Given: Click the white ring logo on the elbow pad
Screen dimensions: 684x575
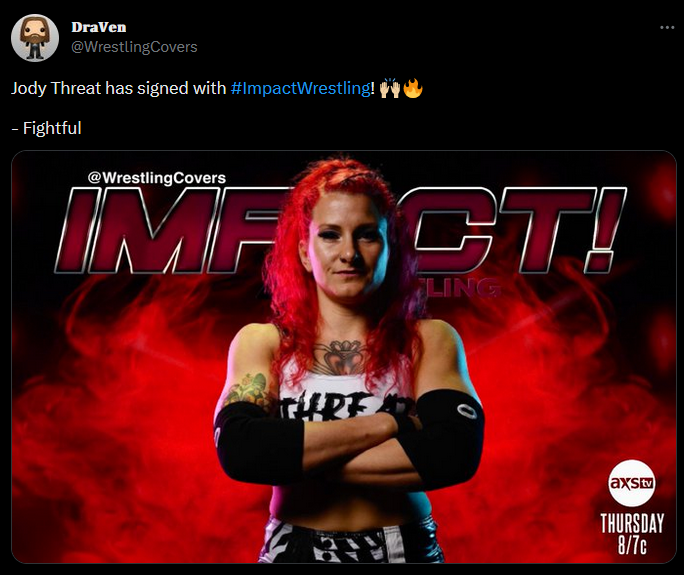Looking at the screenshot, I should (x=466, y=410).
